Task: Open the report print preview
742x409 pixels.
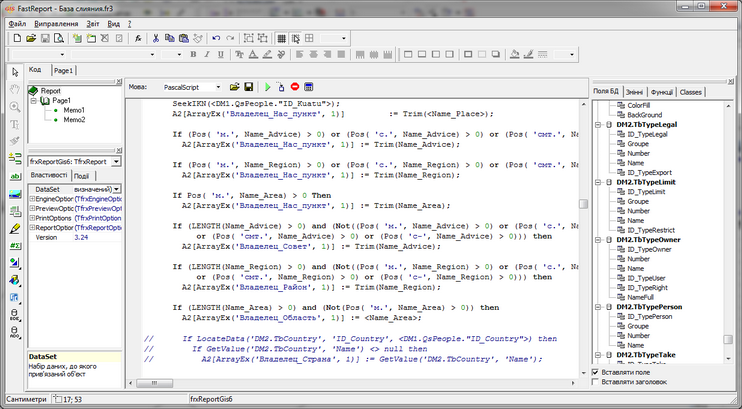Action: click(59, 38)
